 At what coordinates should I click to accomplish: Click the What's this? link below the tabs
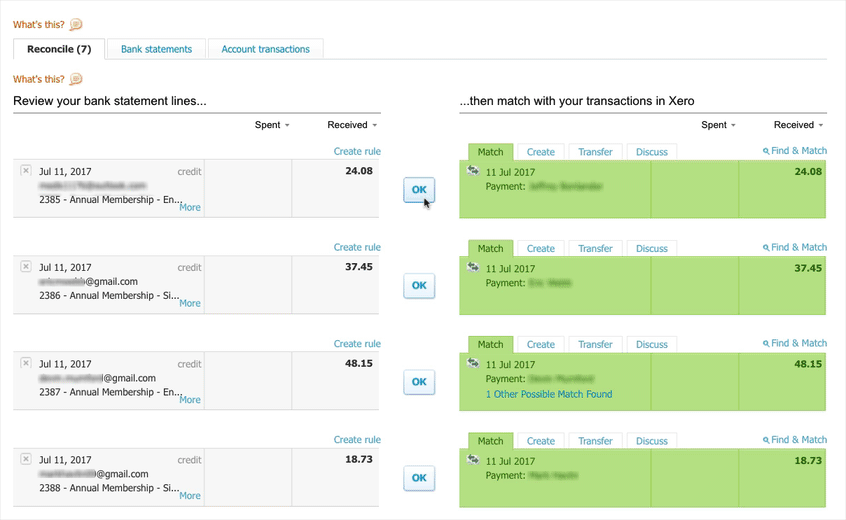pyautogui.click(x=38, y=79)
